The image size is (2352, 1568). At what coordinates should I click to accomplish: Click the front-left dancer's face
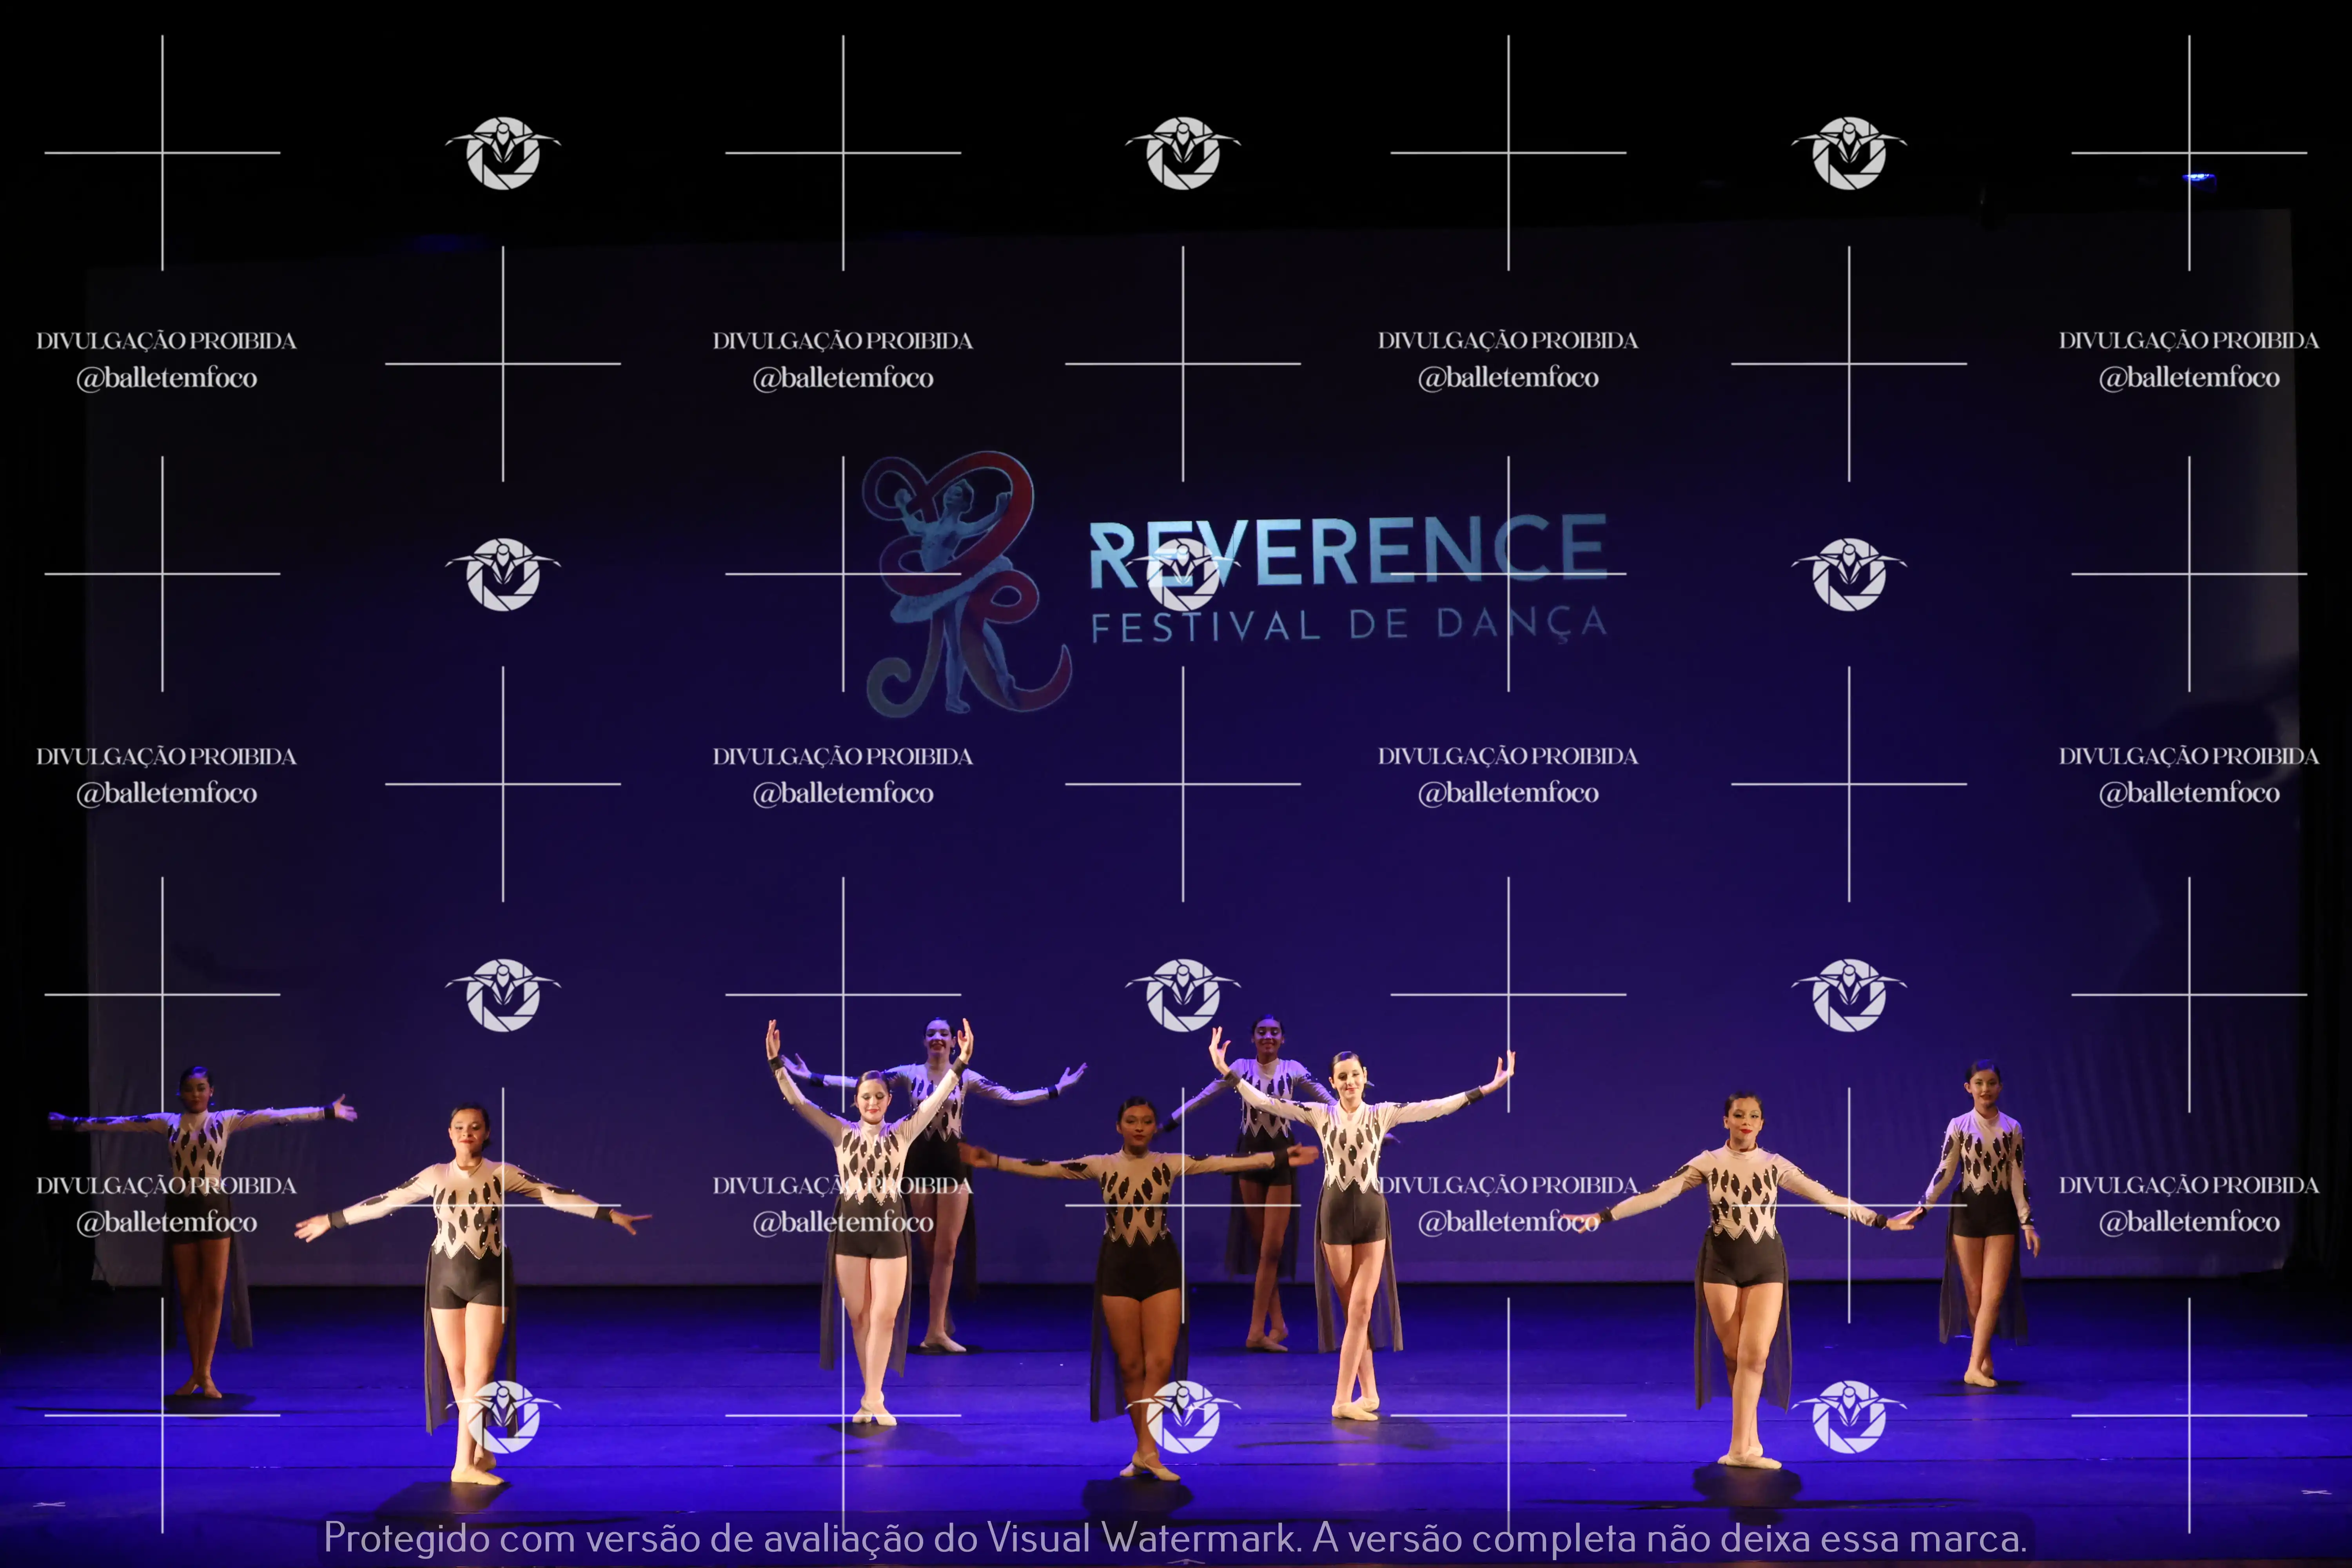click(468, 1130)
